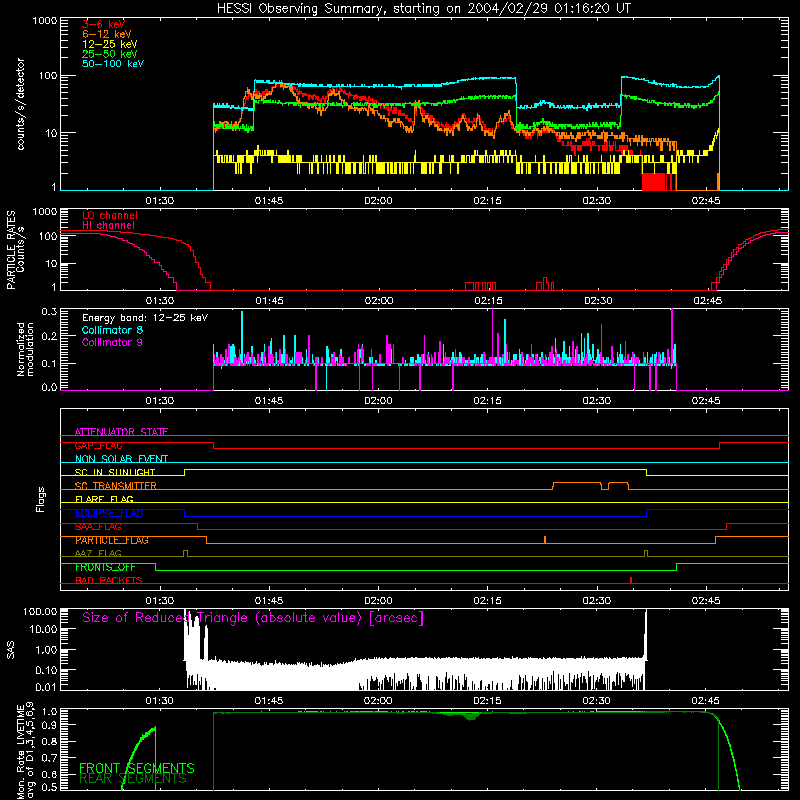
Task: Click the 01:30 tick under counts plot
Action: [160, 201]
